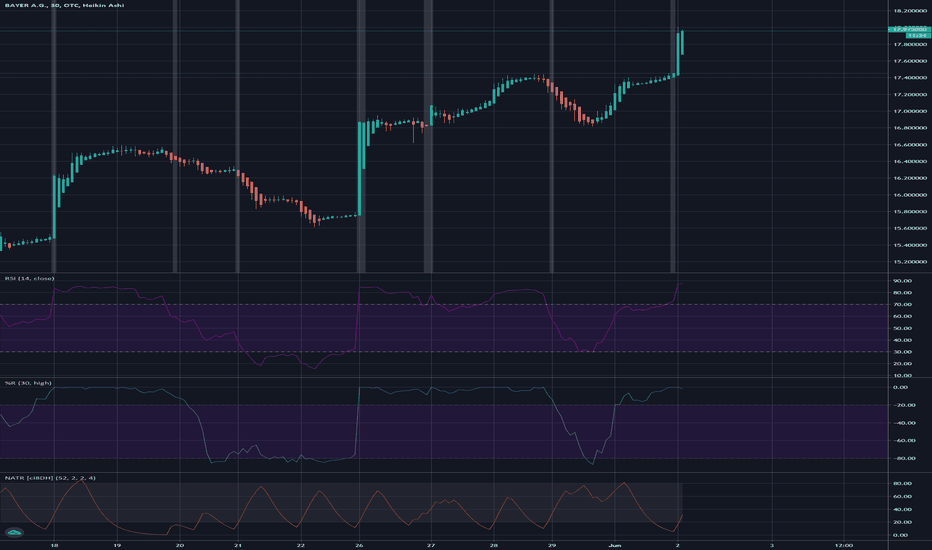The width and height of the screenshot is (932, 550).
Task: Click the date label 18 on the time axis
Action: coord(54,545)
